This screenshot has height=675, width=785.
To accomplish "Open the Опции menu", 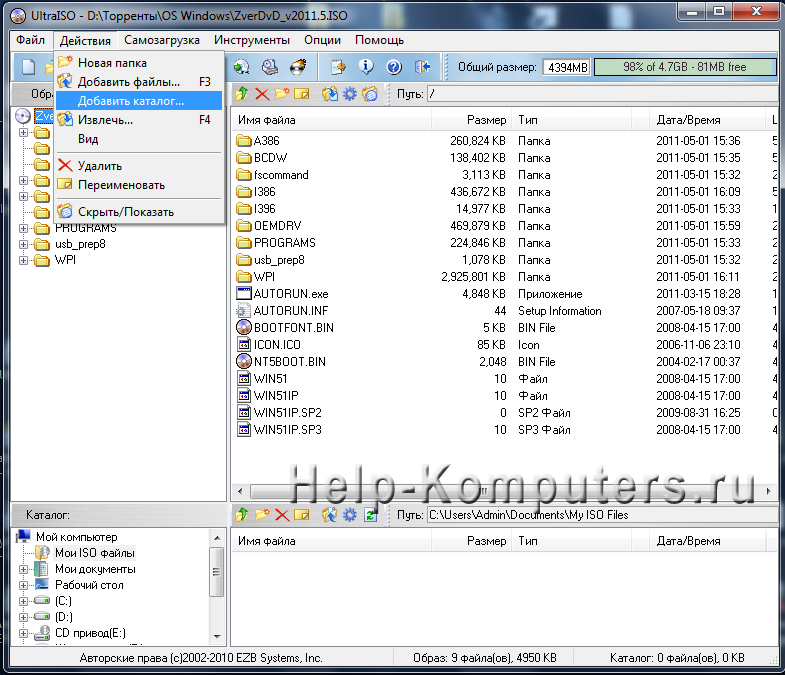I will (322, 40).
